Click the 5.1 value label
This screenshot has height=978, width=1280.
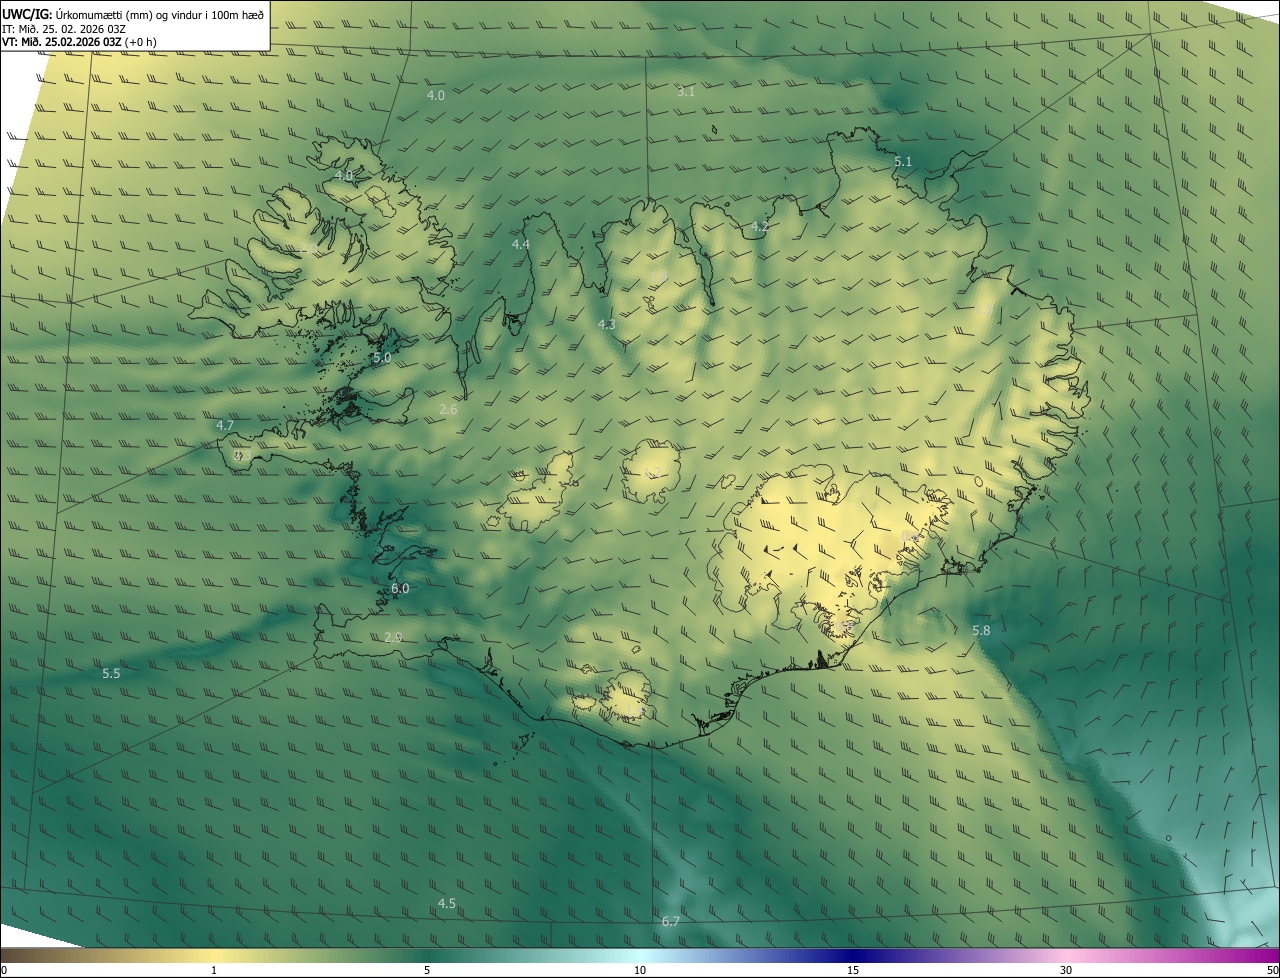tap(903, 161)
